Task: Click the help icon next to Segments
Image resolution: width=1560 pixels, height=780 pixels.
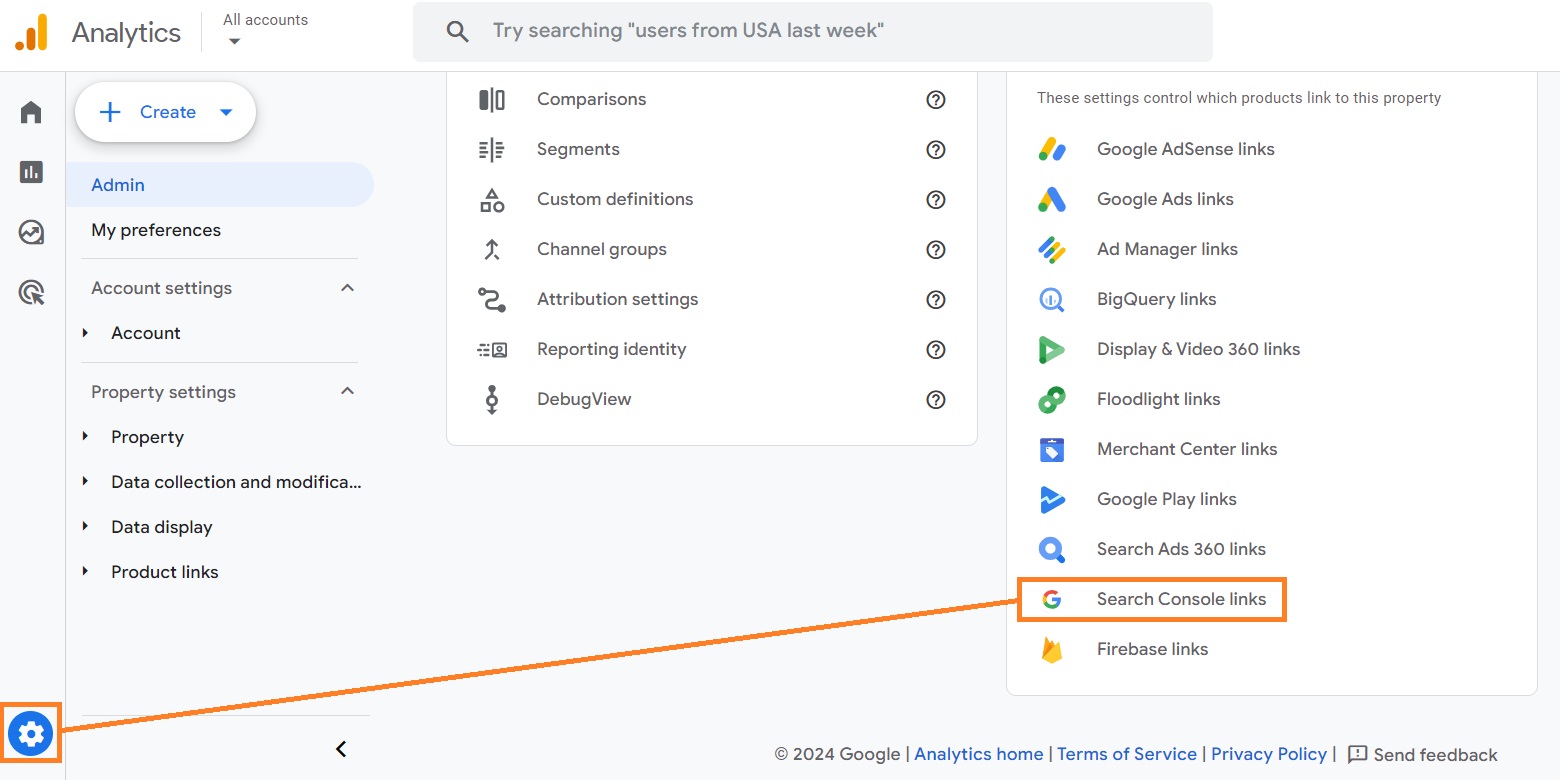Action: click(x=936, y=150)
